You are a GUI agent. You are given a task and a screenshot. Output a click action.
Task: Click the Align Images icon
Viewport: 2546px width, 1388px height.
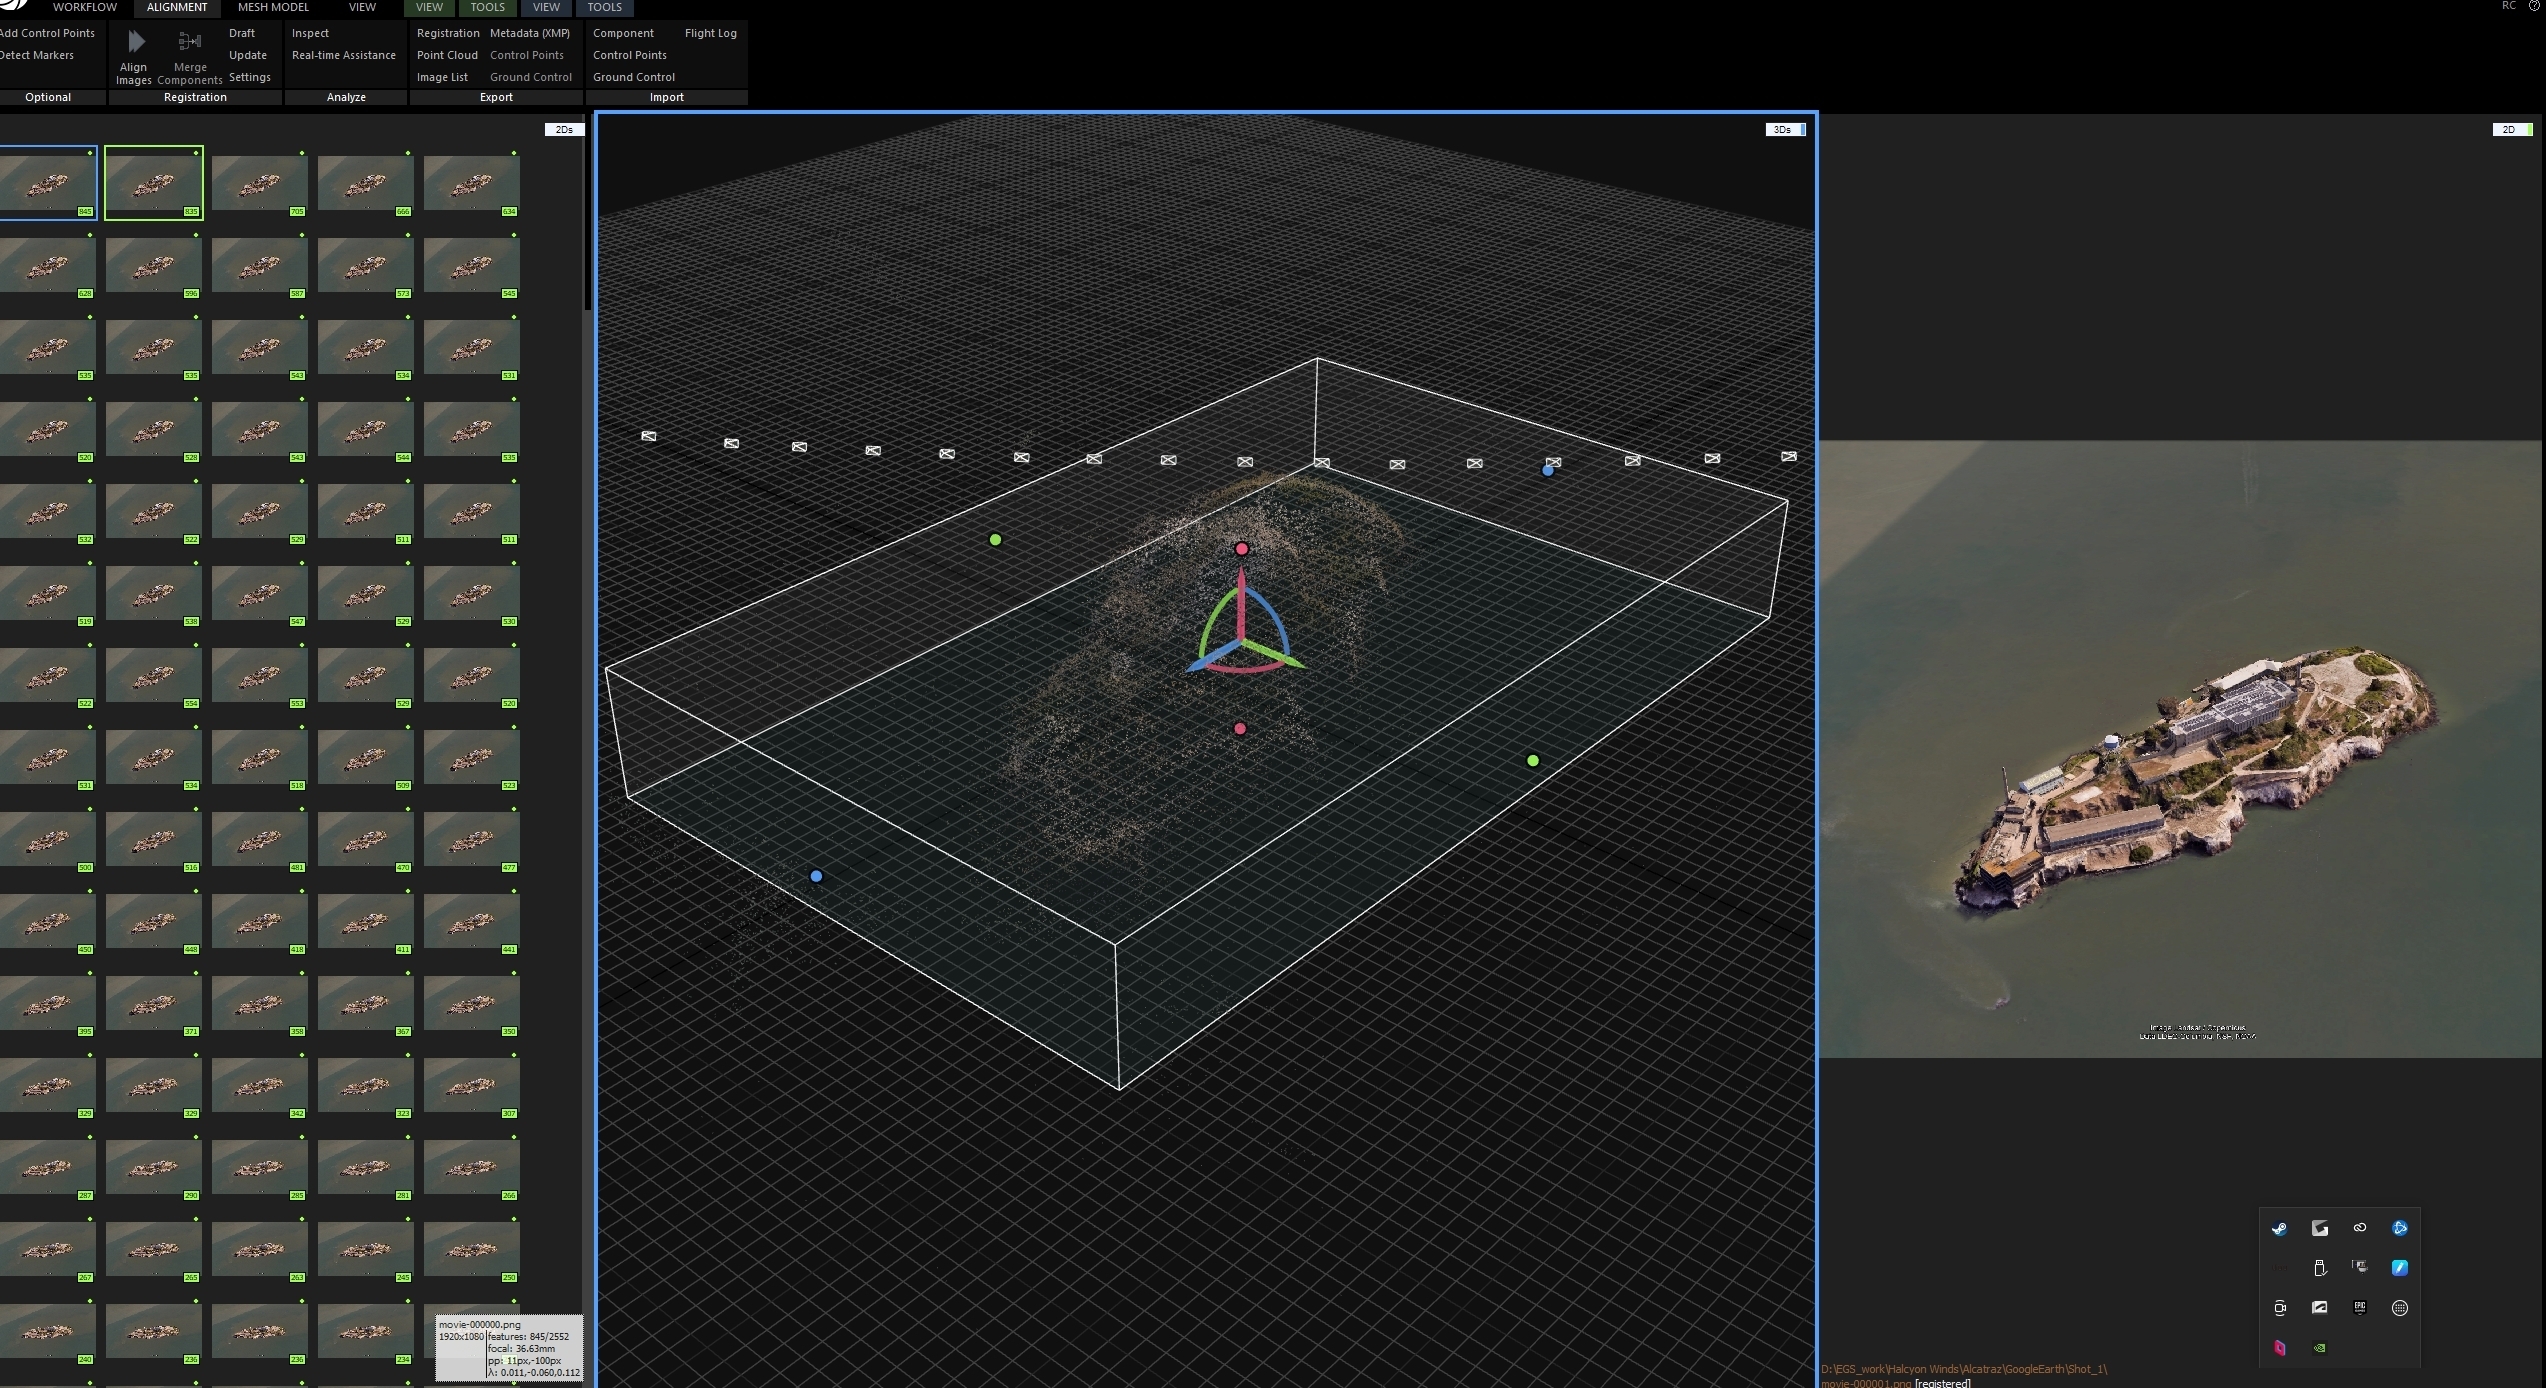click(x=135, y=43)
